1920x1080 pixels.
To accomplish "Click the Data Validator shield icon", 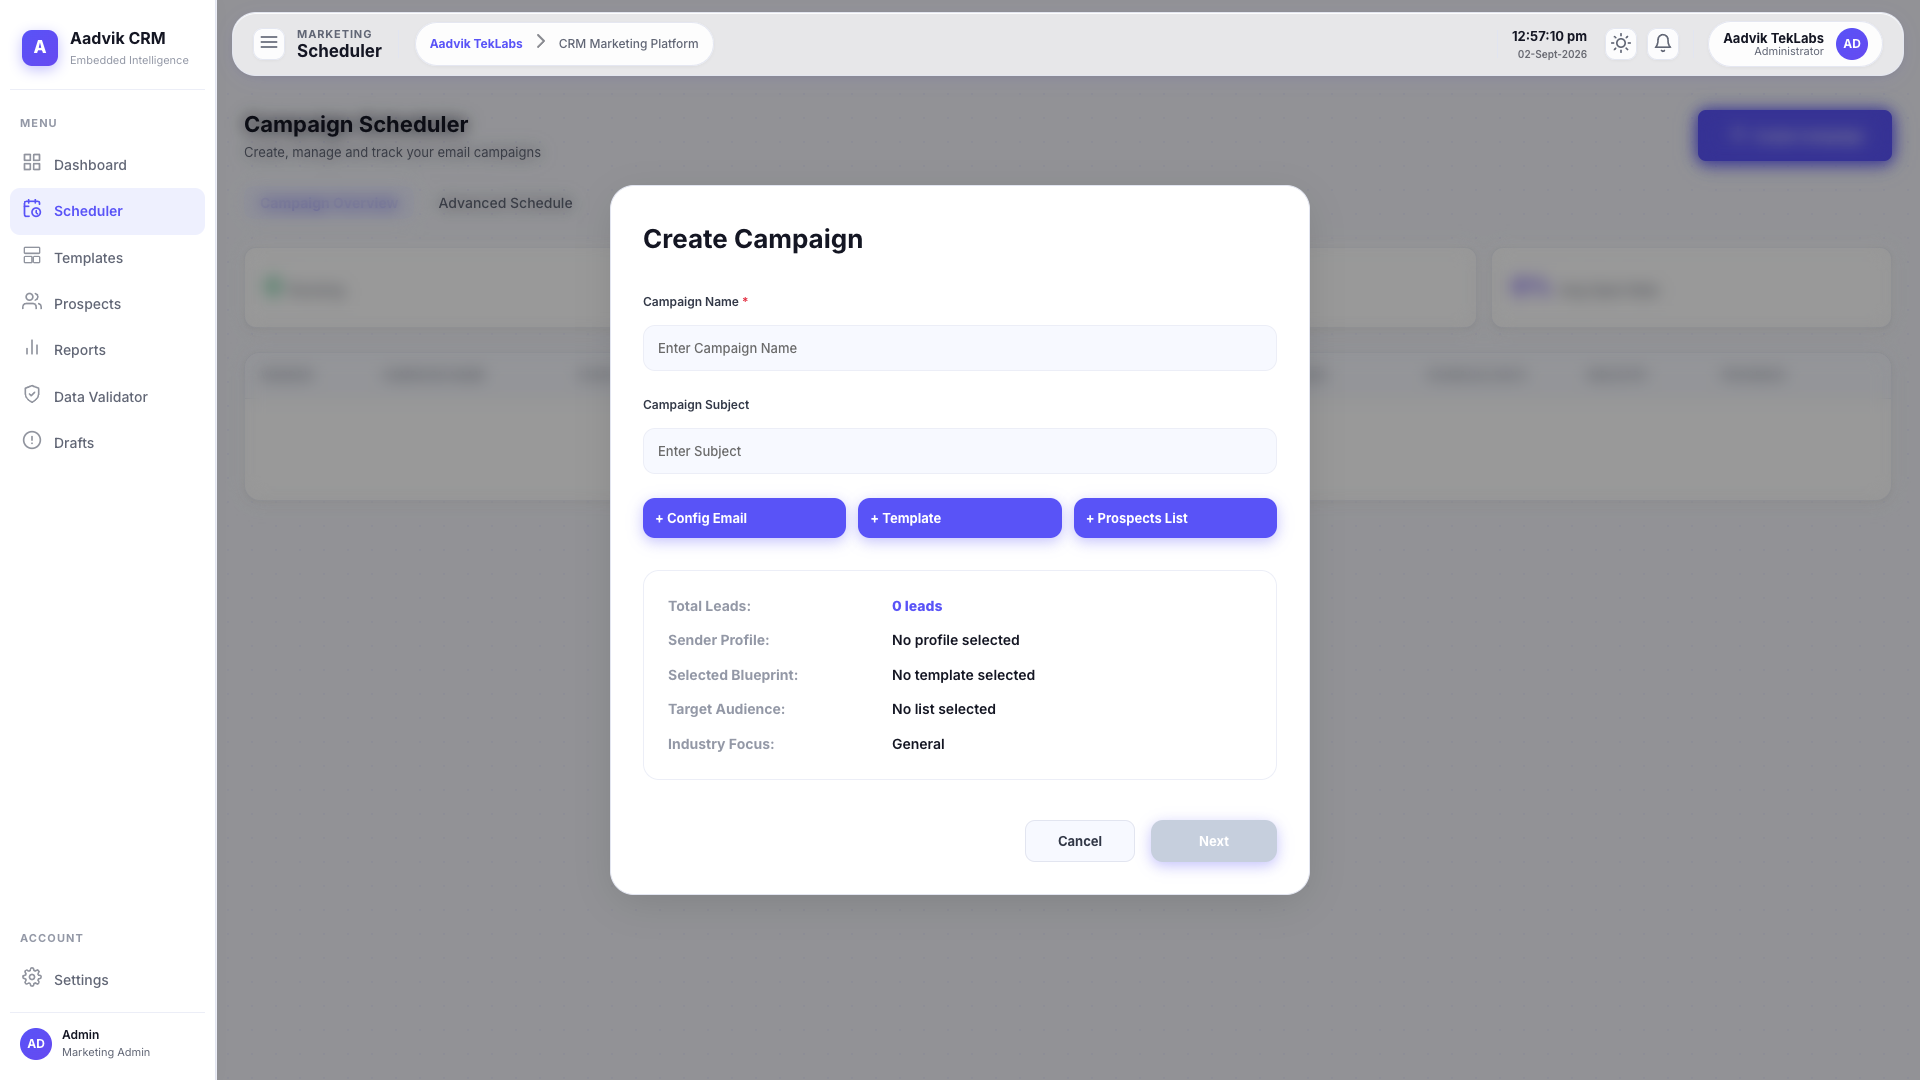I will coord(32,395).
